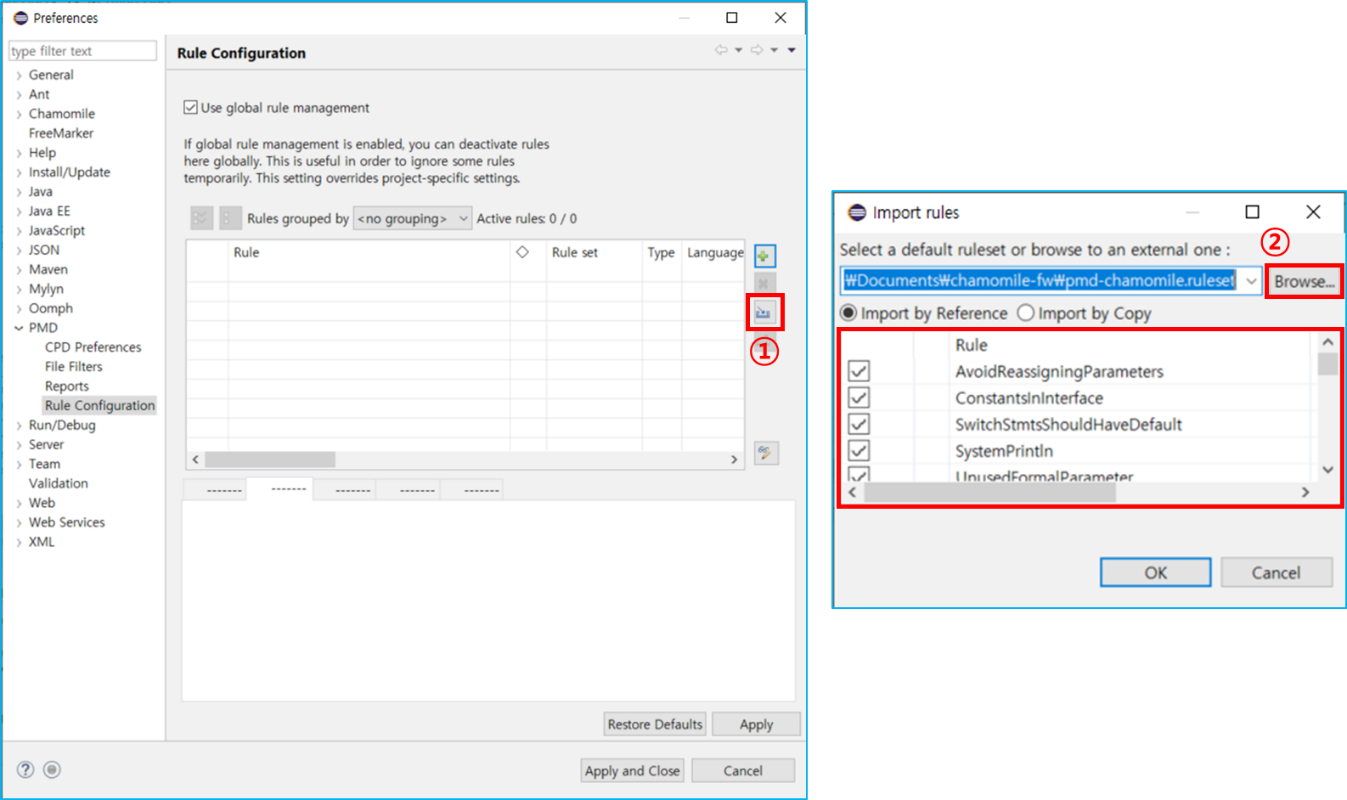Image resolution: width=1347 pixels, height=800 pixels.
Task: Toggle Use global rule management checkbox
Action: pos(191,108)
